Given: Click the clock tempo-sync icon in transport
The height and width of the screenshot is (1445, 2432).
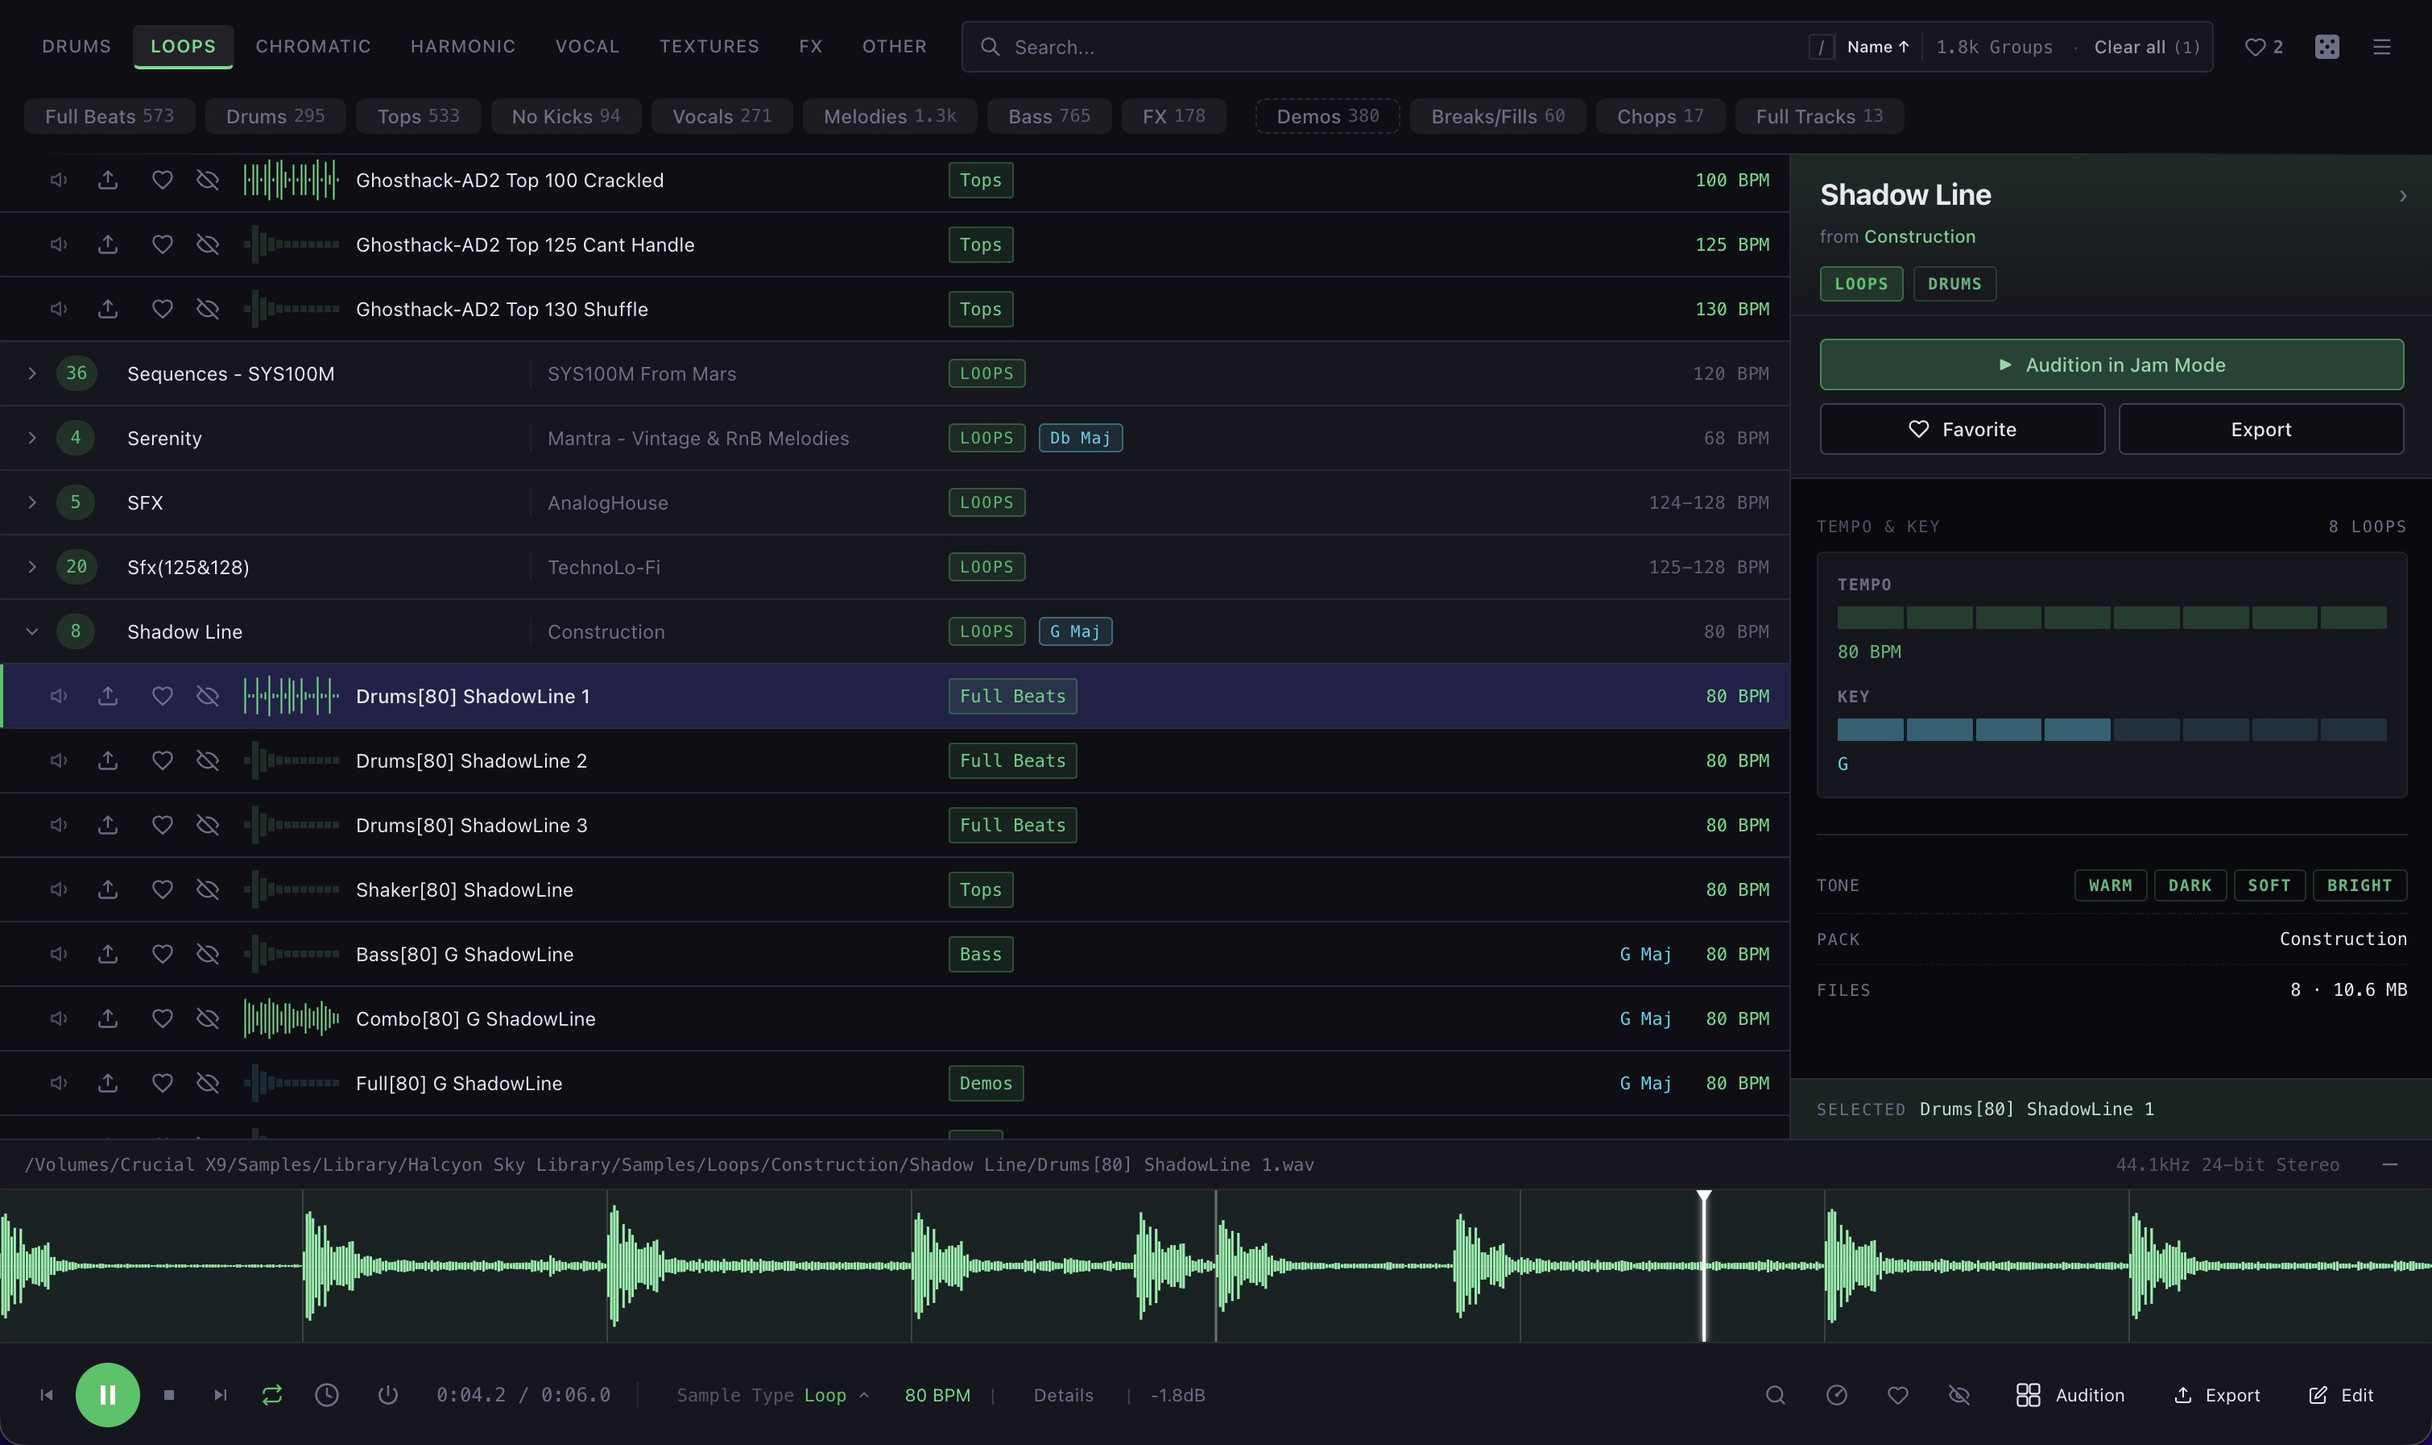Looking at the screenshot, I should [327, 1395].
